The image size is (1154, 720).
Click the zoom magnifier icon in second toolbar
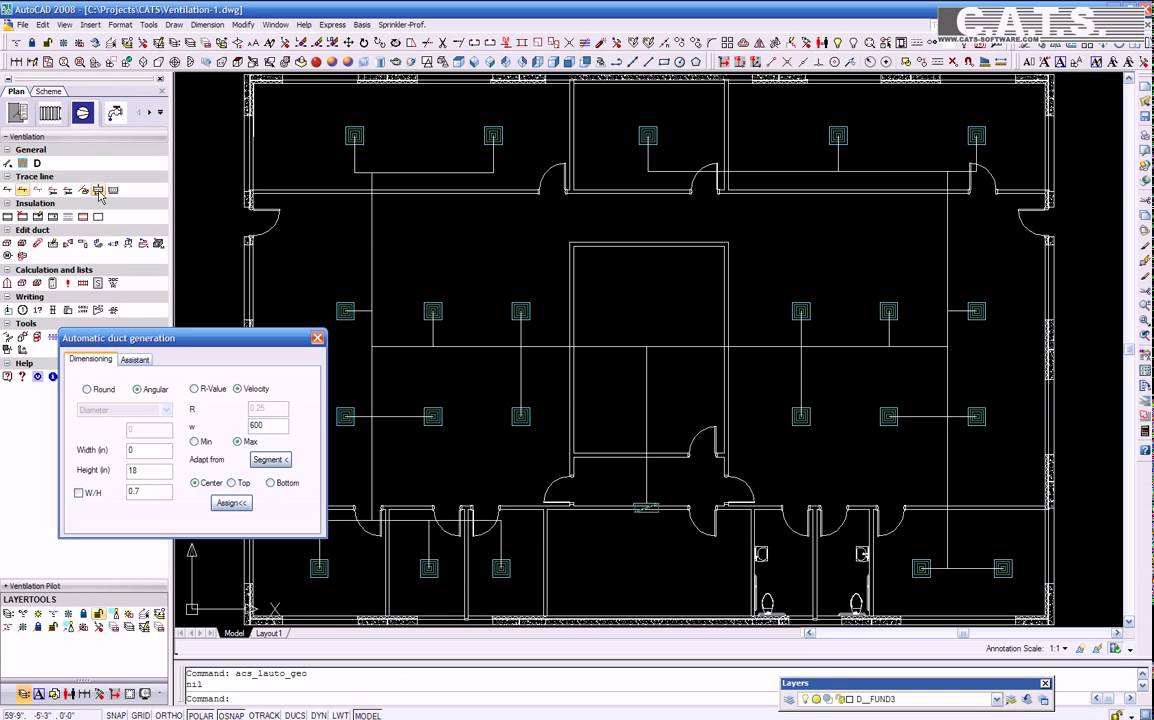[64, 62]
